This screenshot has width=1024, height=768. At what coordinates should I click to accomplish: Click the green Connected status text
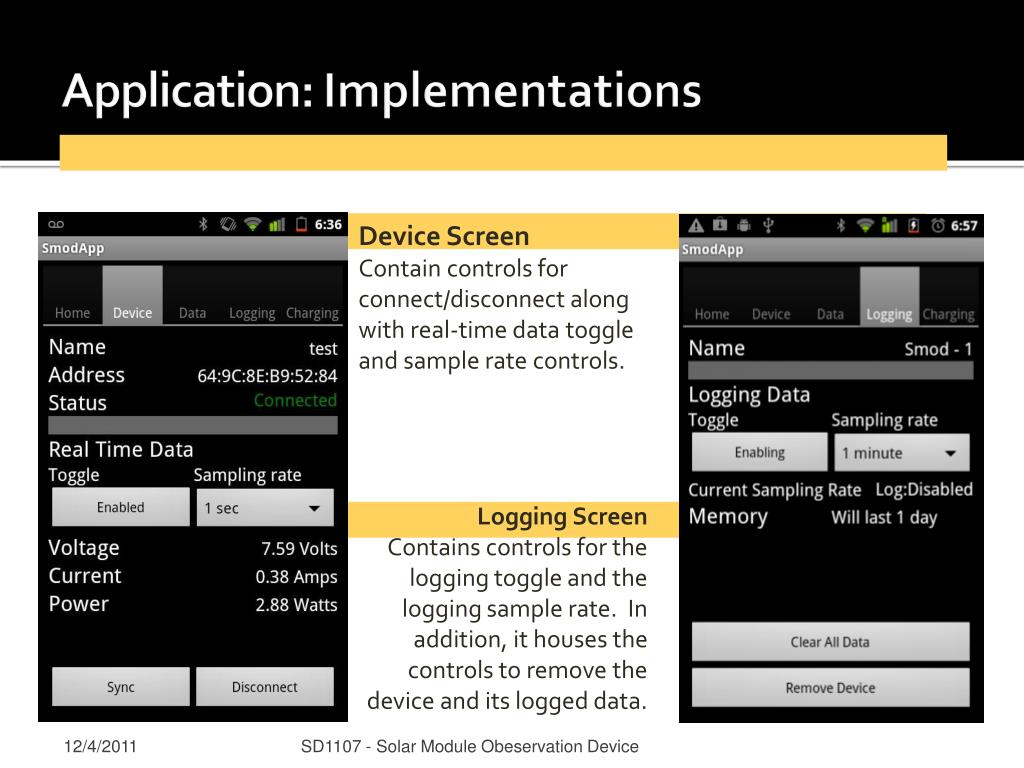[295, 400]
